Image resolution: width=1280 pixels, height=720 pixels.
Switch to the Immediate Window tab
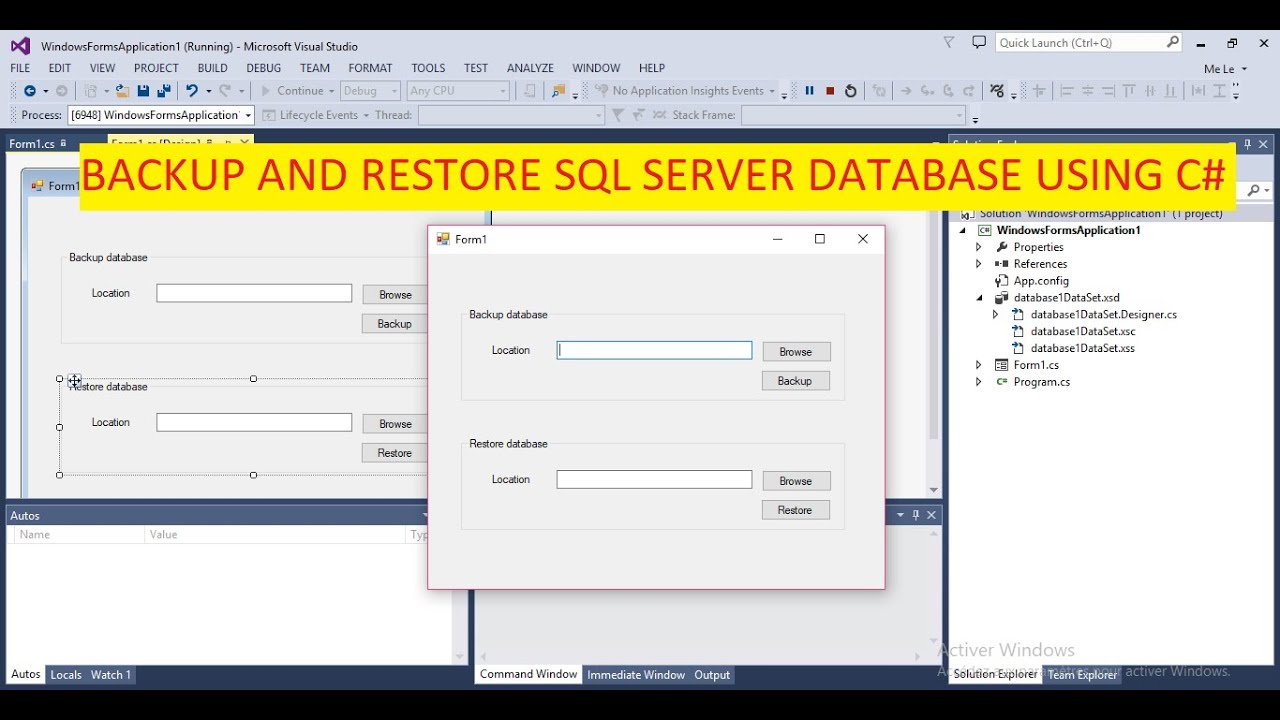636,675
